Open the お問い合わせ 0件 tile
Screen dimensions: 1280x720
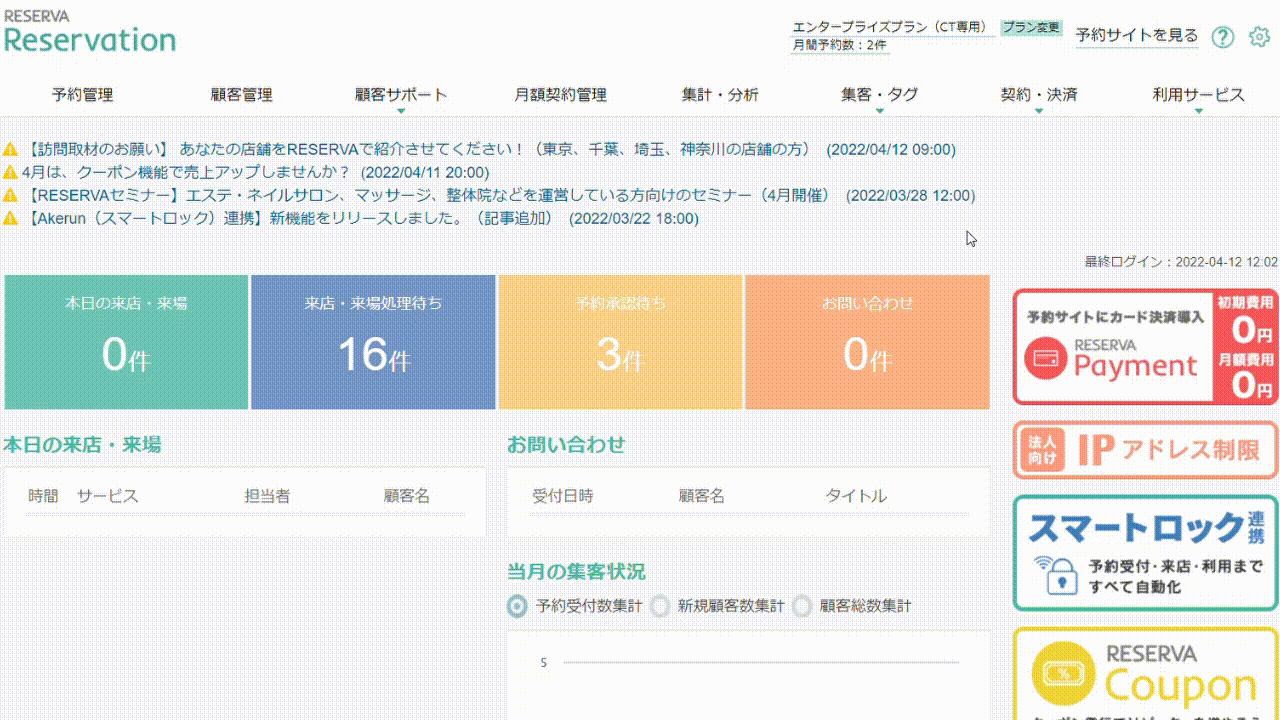[x=867, y=342]
